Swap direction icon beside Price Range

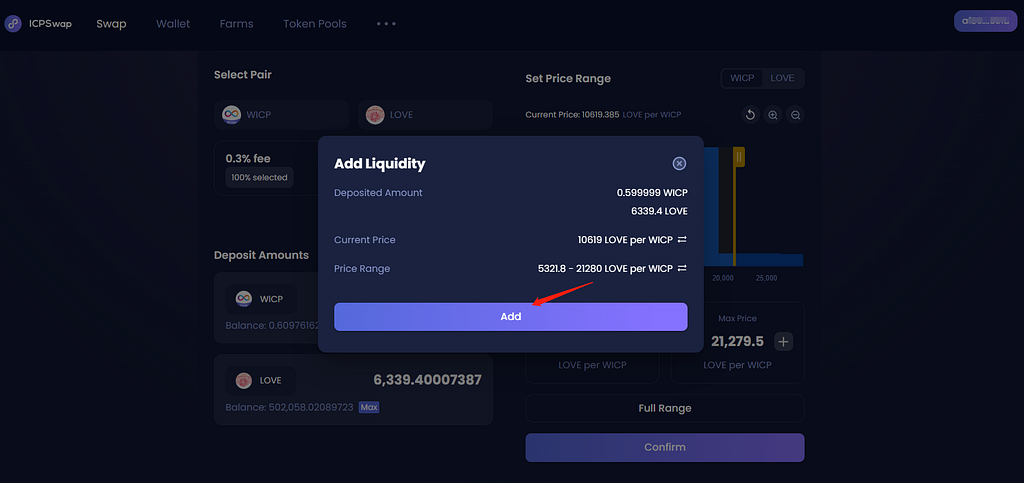click(x=682, y=268)
